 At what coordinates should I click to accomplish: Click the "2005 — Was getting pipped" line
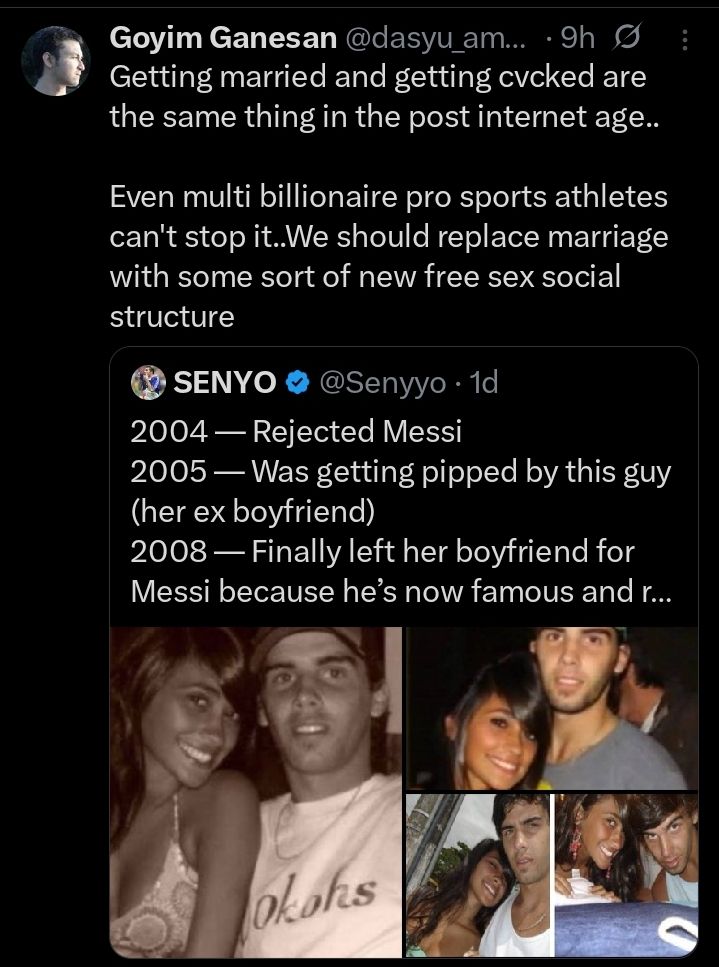click(x=400, y=471)
